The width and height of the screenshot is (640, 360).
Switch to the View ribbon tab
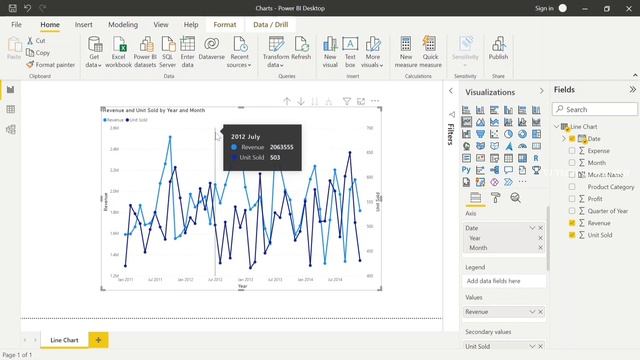[x=161, y=24]
